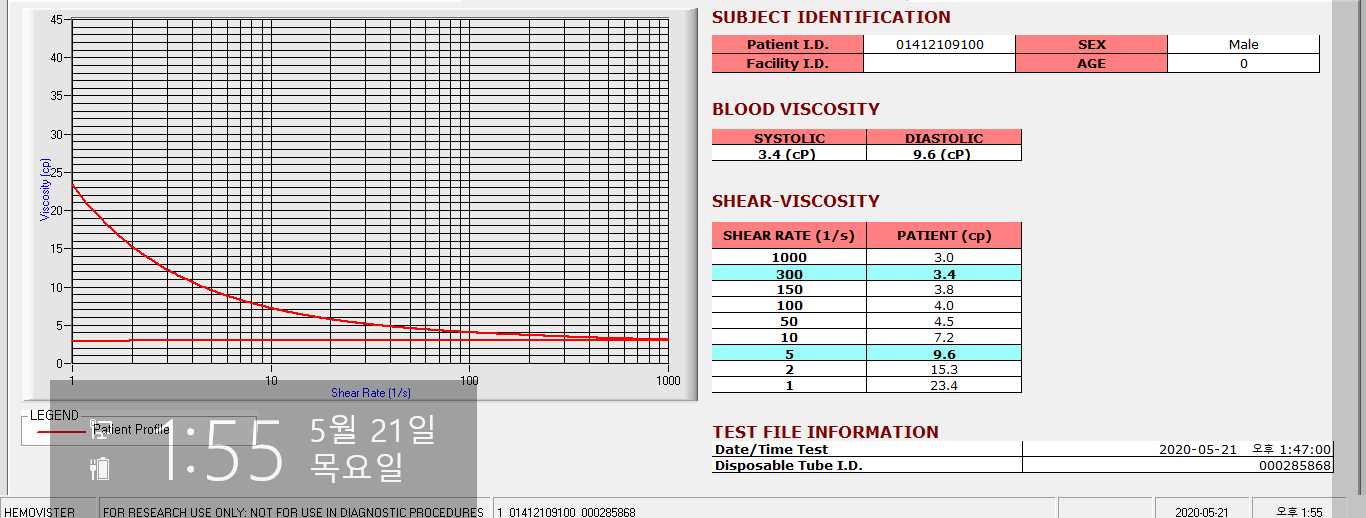The height and width of the screenshot is (518, 1366).
Task: Click the Patient I.D. label cell
Action: click(x=787, y=44)
